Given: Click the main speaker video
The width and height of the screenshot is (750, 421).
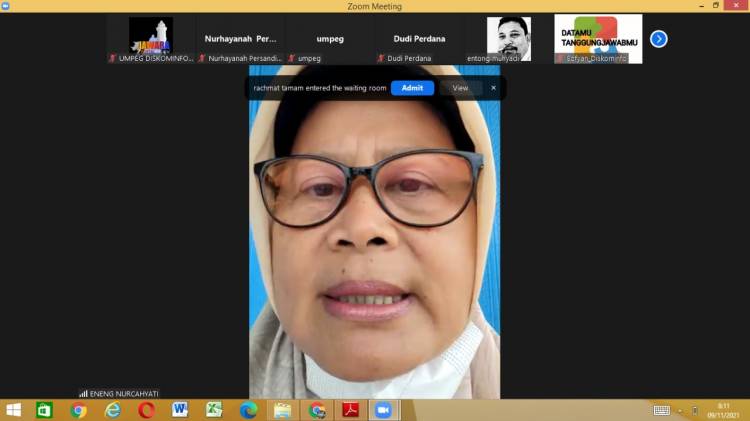Looking at the screenshot, I should click(375, 232).
